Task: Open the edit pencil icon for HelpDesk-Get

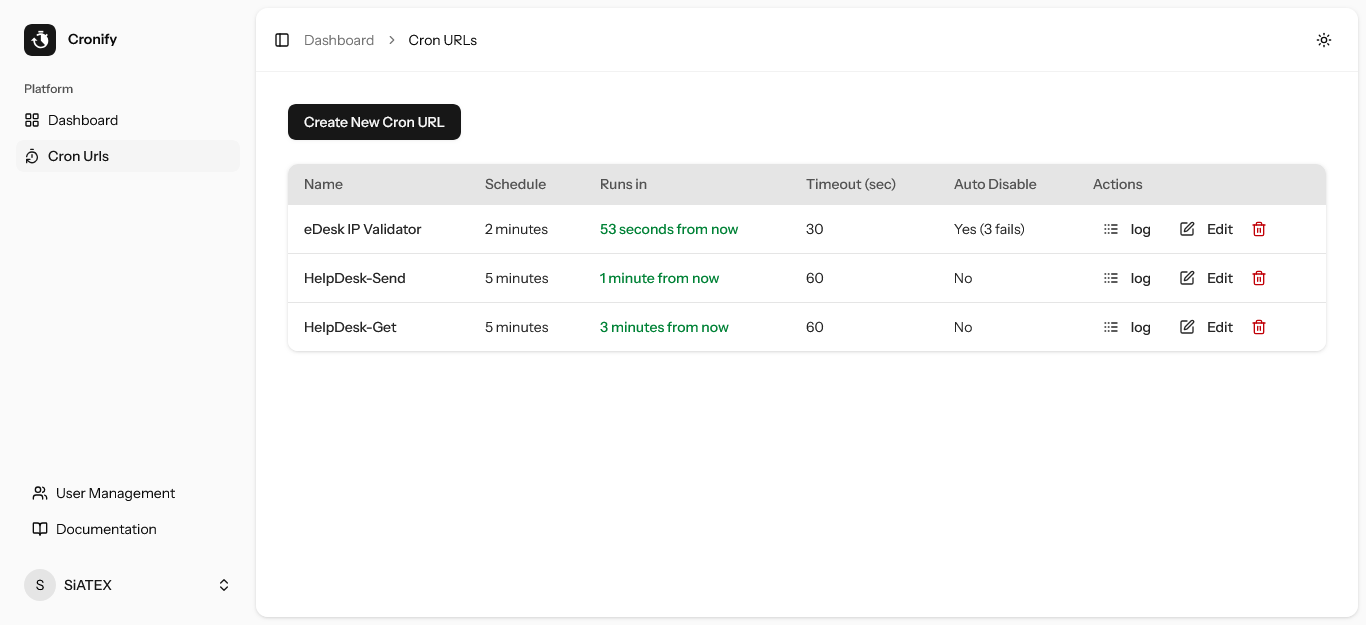Action: [x=1187, y=327]
